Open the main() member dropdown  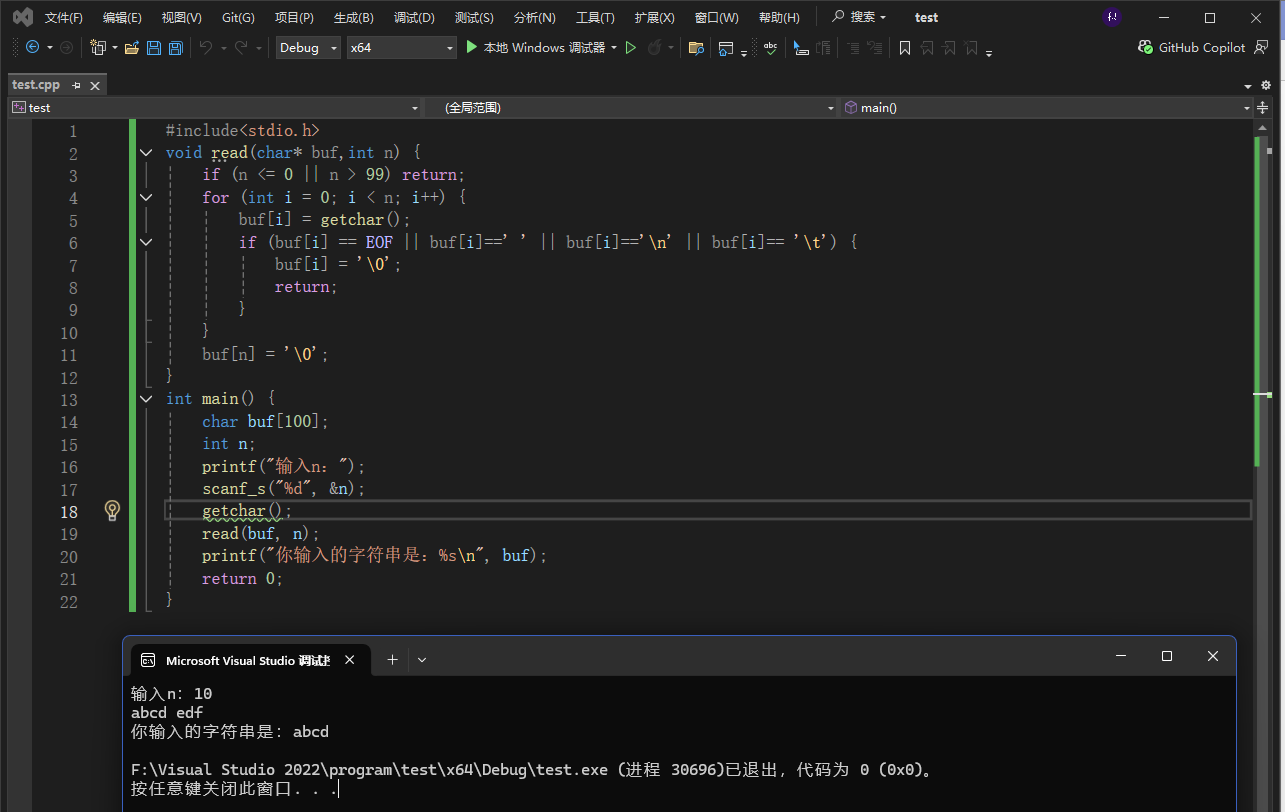point(1047,107)
